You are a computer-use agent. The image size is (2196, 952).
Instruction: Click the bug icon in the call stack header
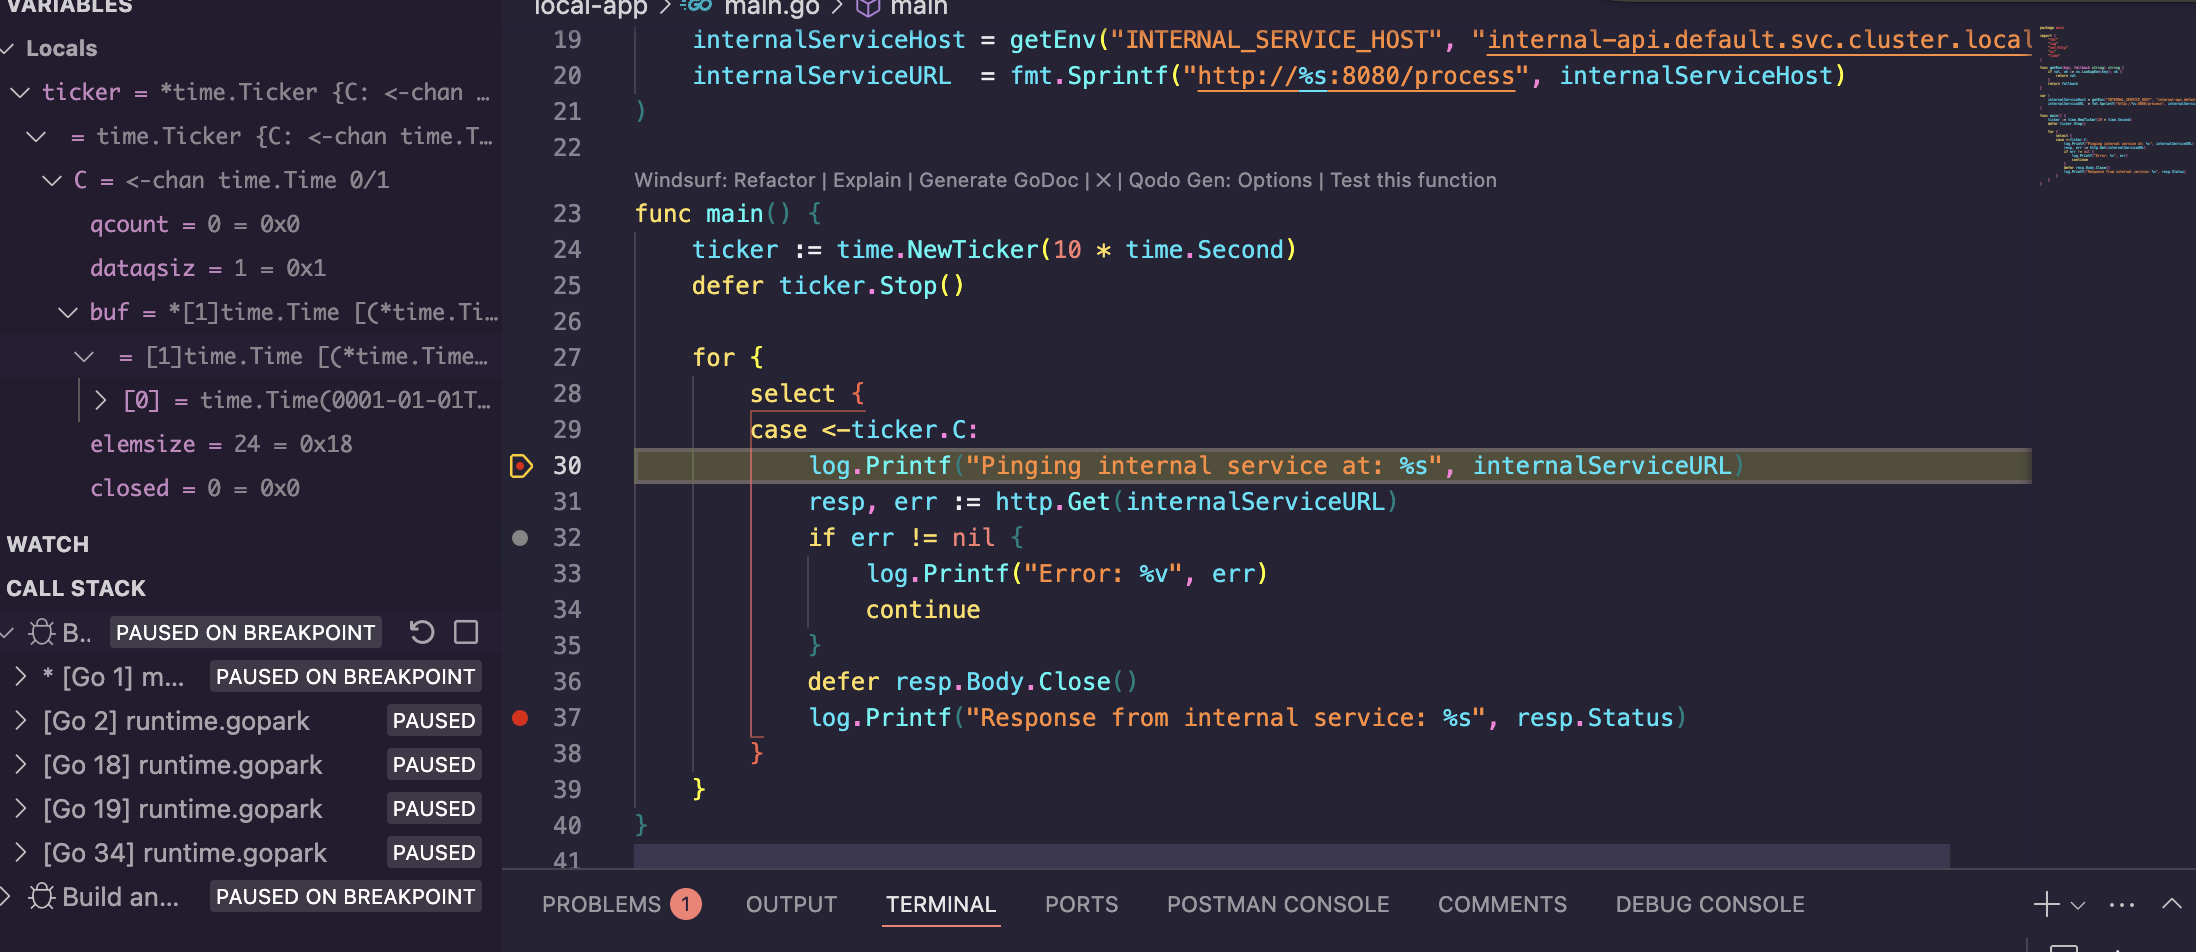click(x=42, y=632)
